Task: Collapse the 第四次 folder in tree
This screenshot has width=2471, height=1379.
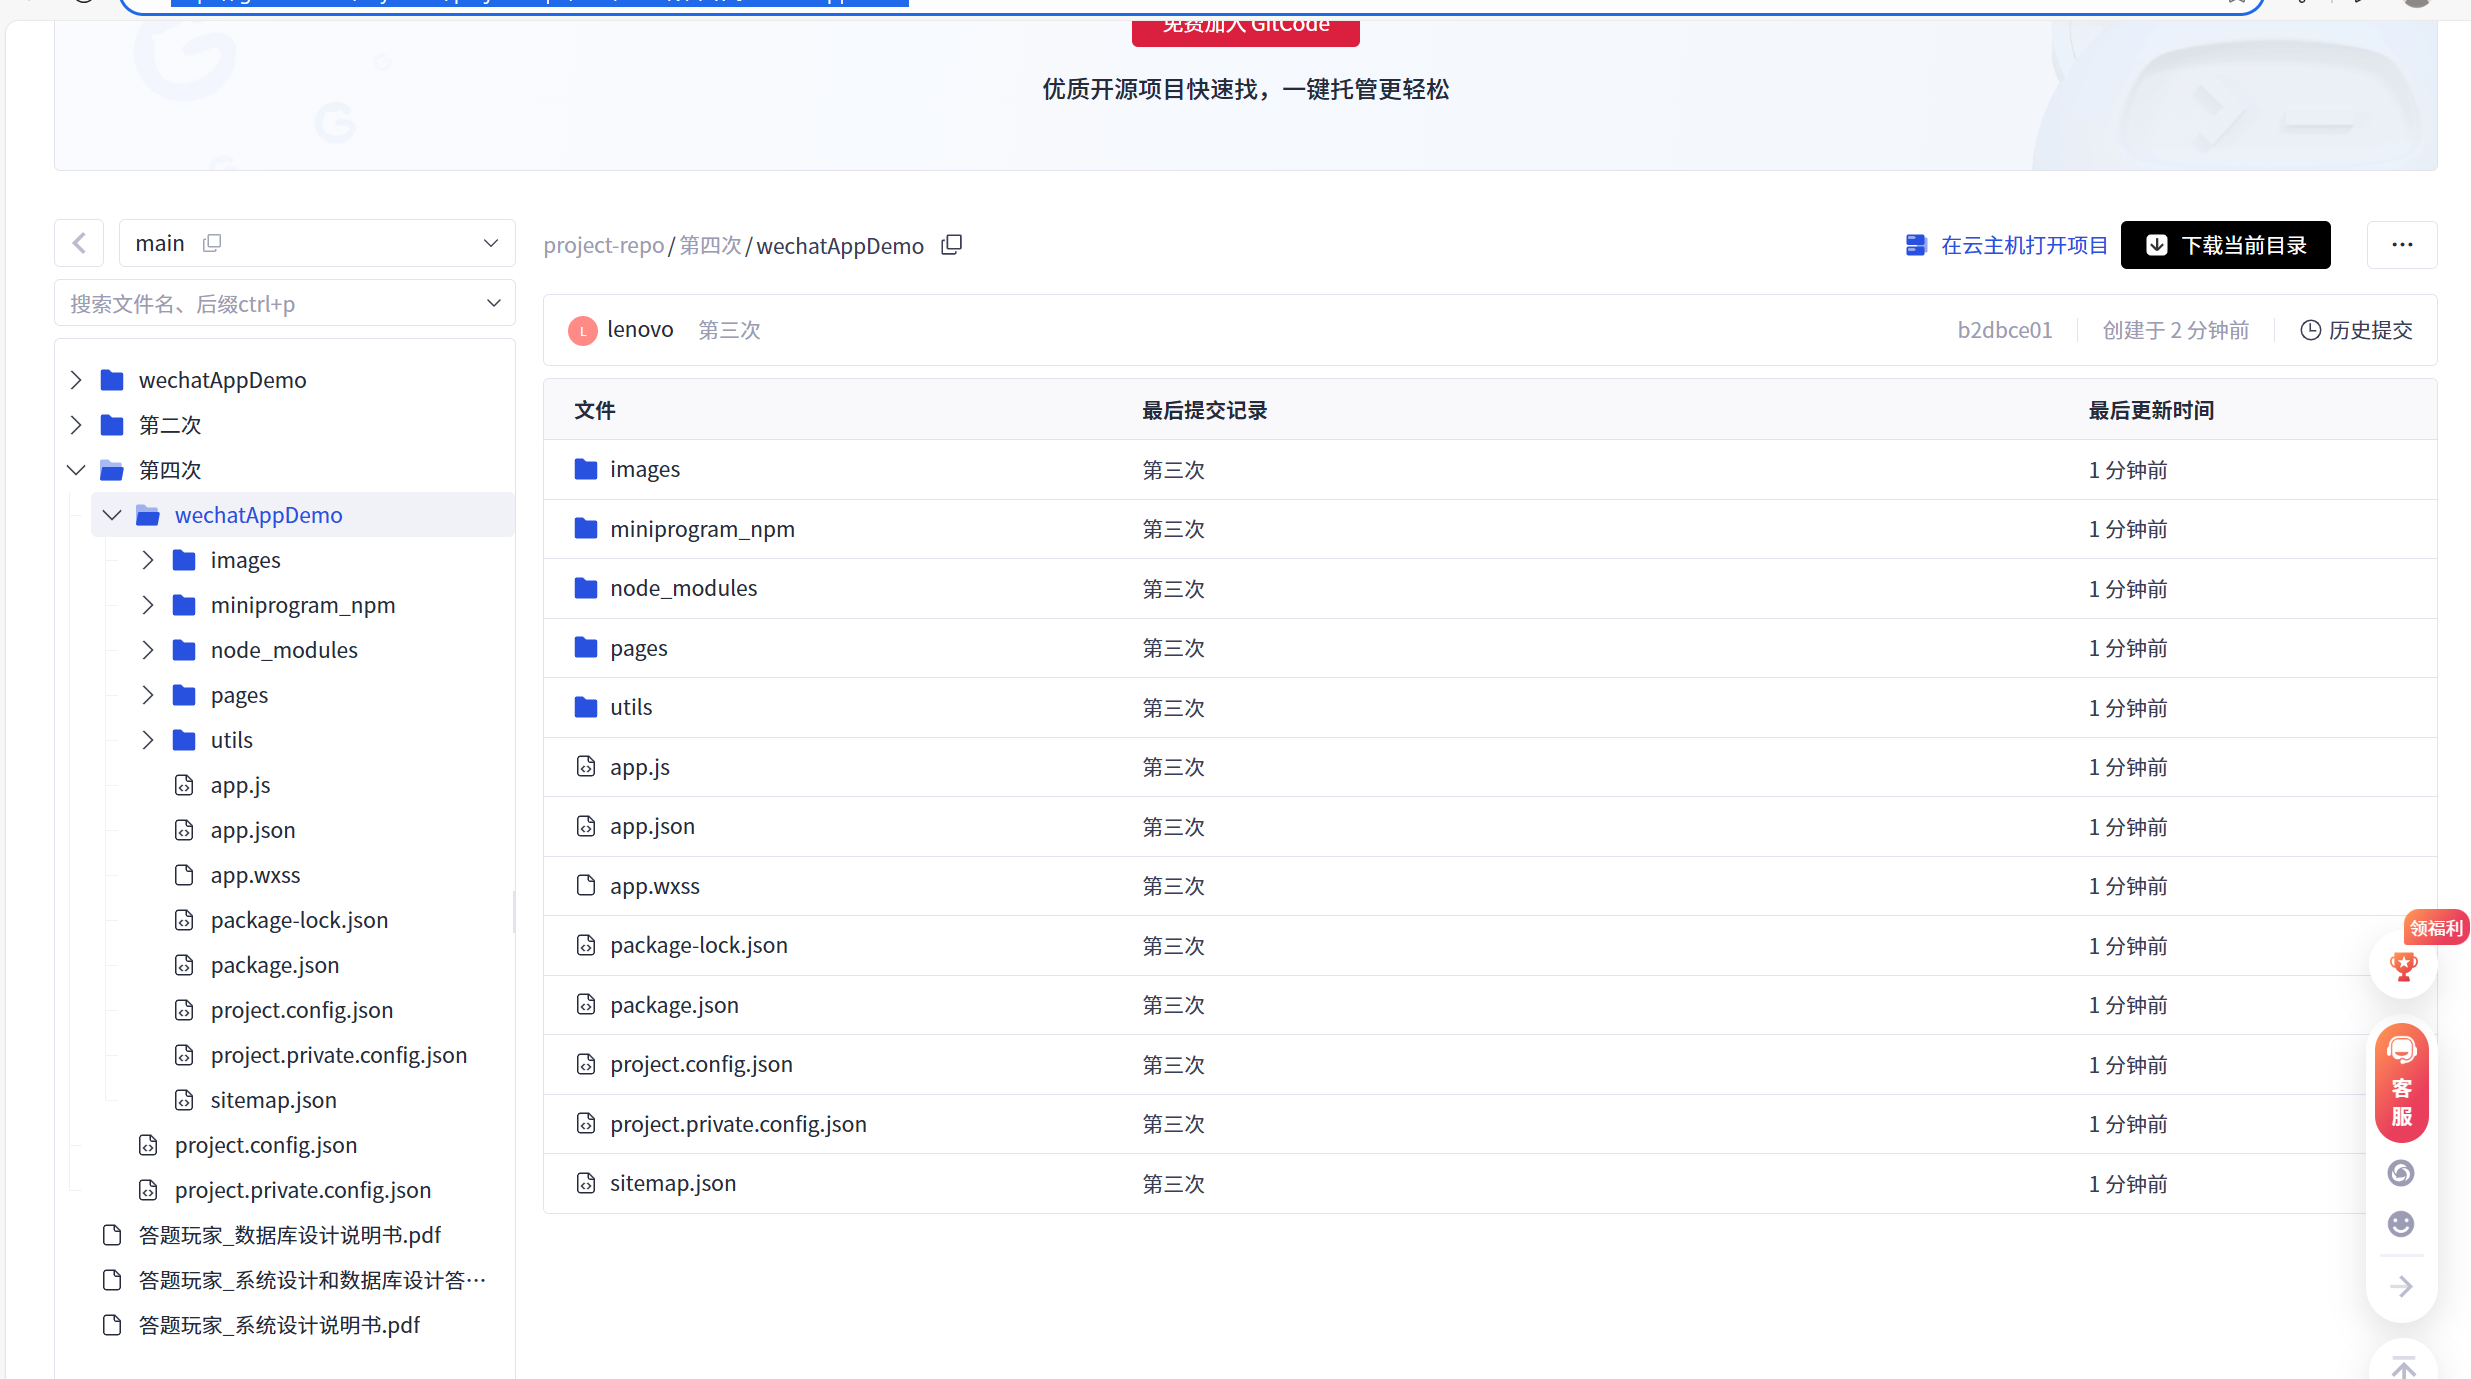Action: click(76, 470)
